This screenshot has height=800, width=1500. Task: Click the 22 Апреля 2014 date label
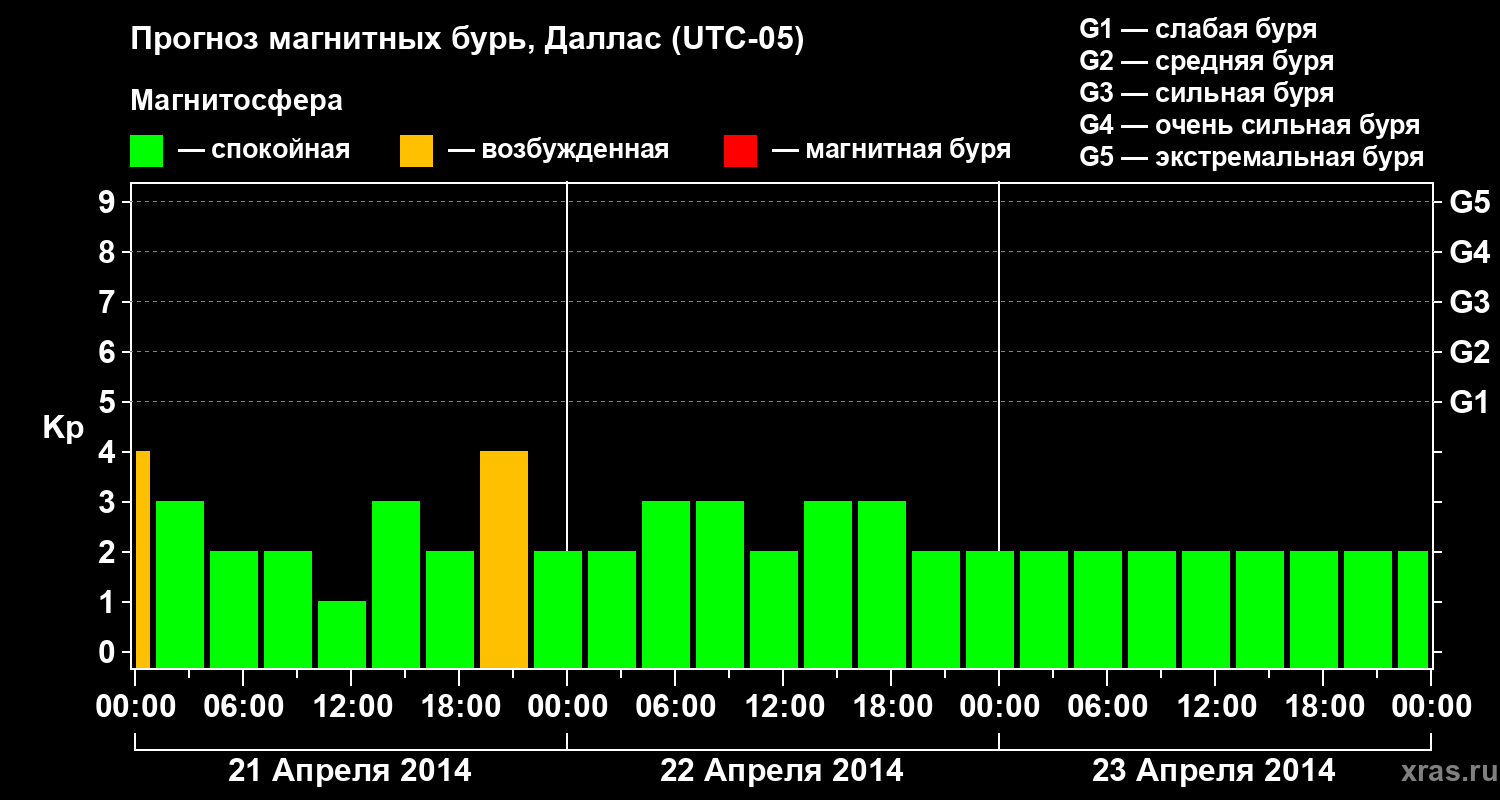(782, 770)
